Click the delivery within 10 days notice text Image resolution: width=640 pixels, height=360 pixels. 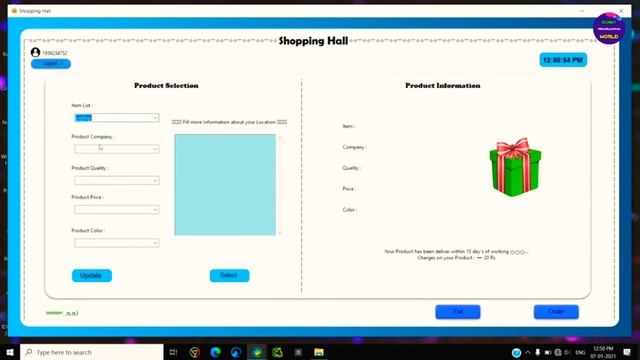[456, 252]
